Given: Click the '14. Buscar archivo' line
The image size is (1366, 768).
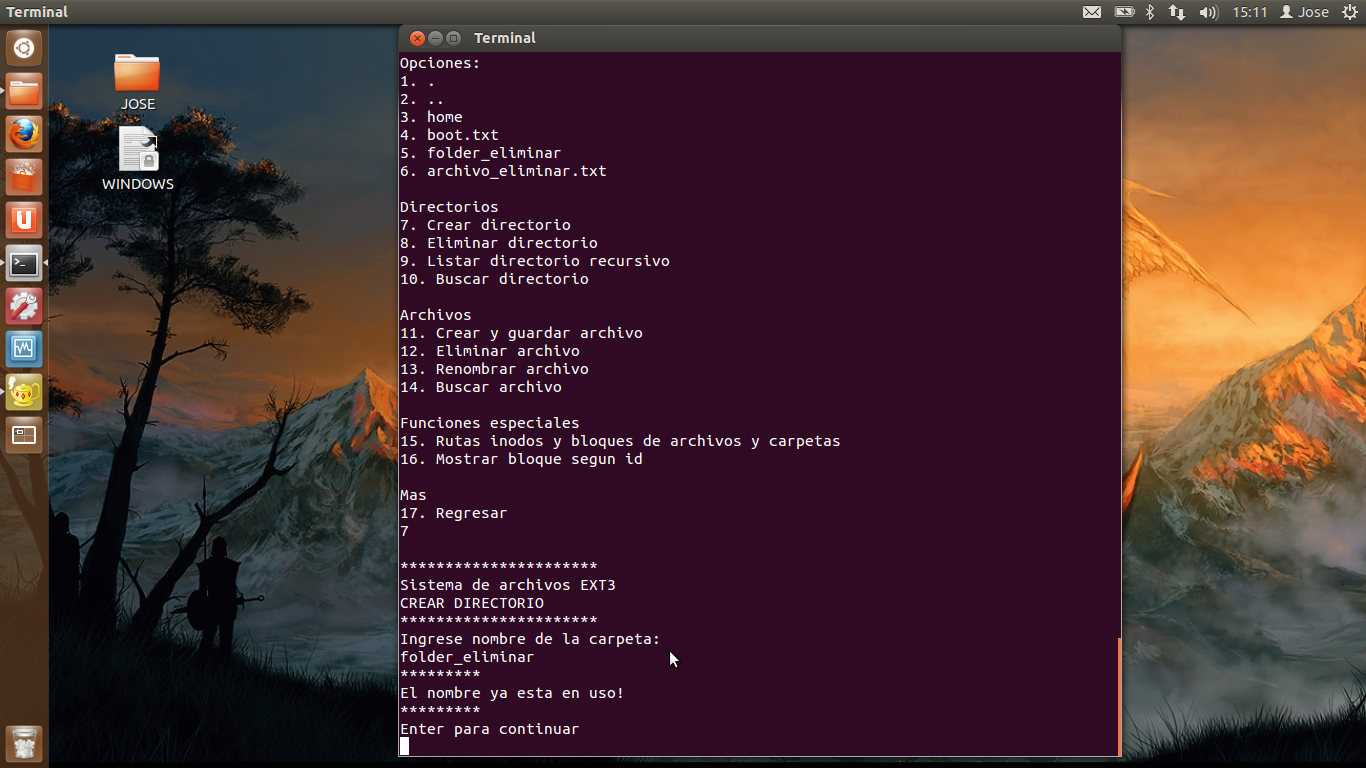Looking at the screenshot, I should pos(481,387).
